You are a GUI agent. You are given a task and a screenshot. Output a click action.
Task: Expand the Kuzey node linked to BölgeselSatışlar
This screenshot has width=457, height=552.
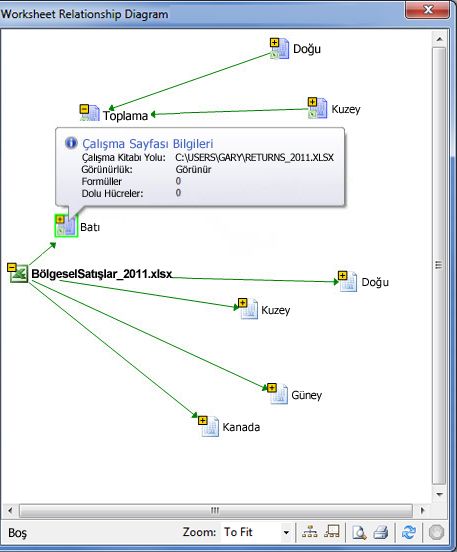click(x=243, y=303)
